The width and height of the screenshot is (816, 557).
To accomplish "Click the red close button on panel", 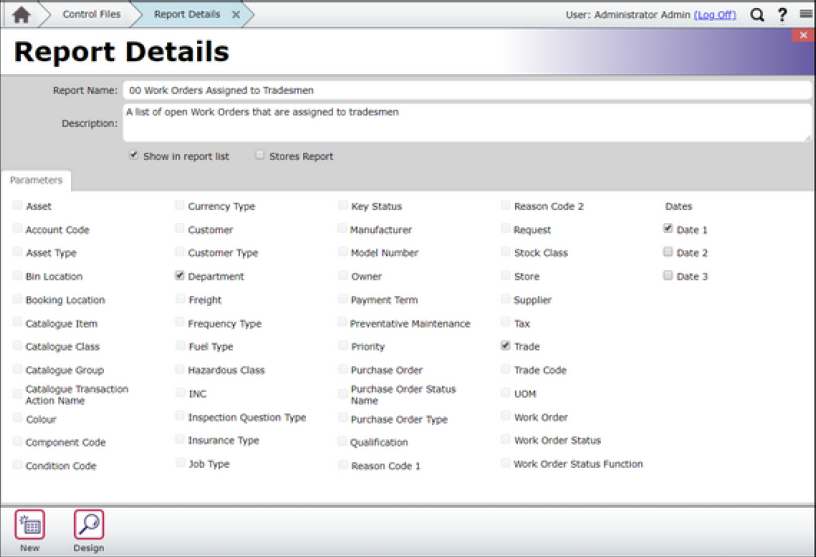I will (x=804, y=35).
